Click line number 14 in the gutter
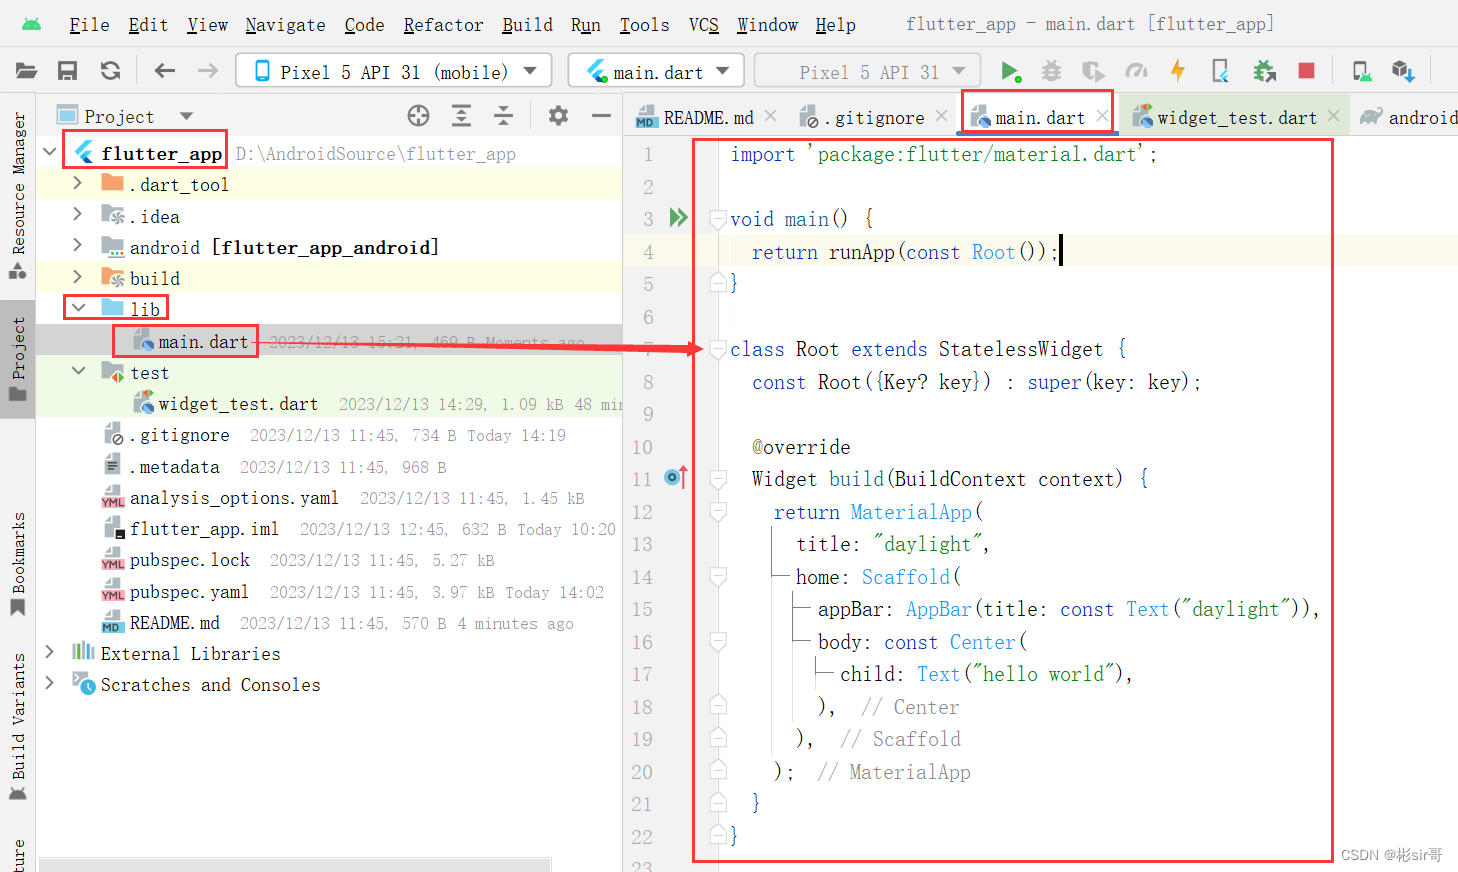Image resolution: width=1458 pixels, height=872 pixels. tap(642, 577)
